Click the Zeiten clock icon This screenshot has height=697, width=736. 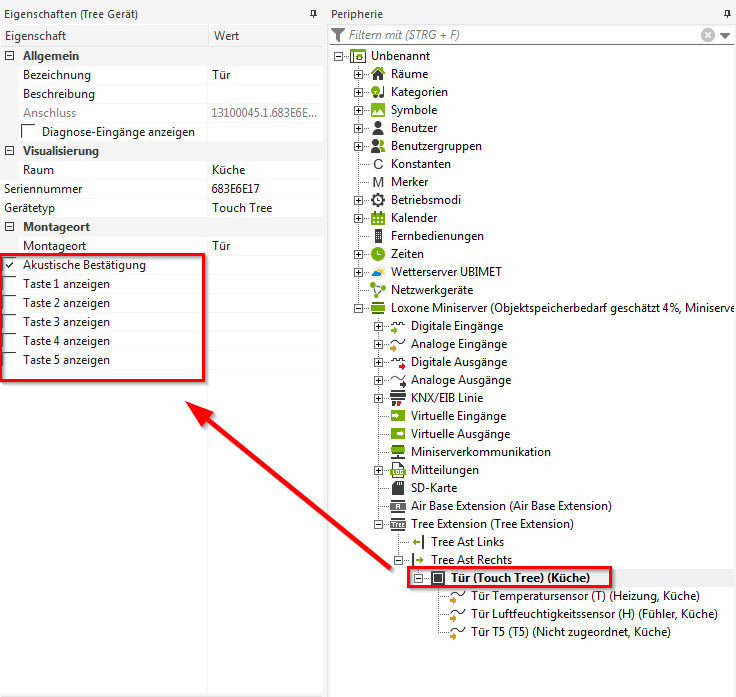click(378, 254)
